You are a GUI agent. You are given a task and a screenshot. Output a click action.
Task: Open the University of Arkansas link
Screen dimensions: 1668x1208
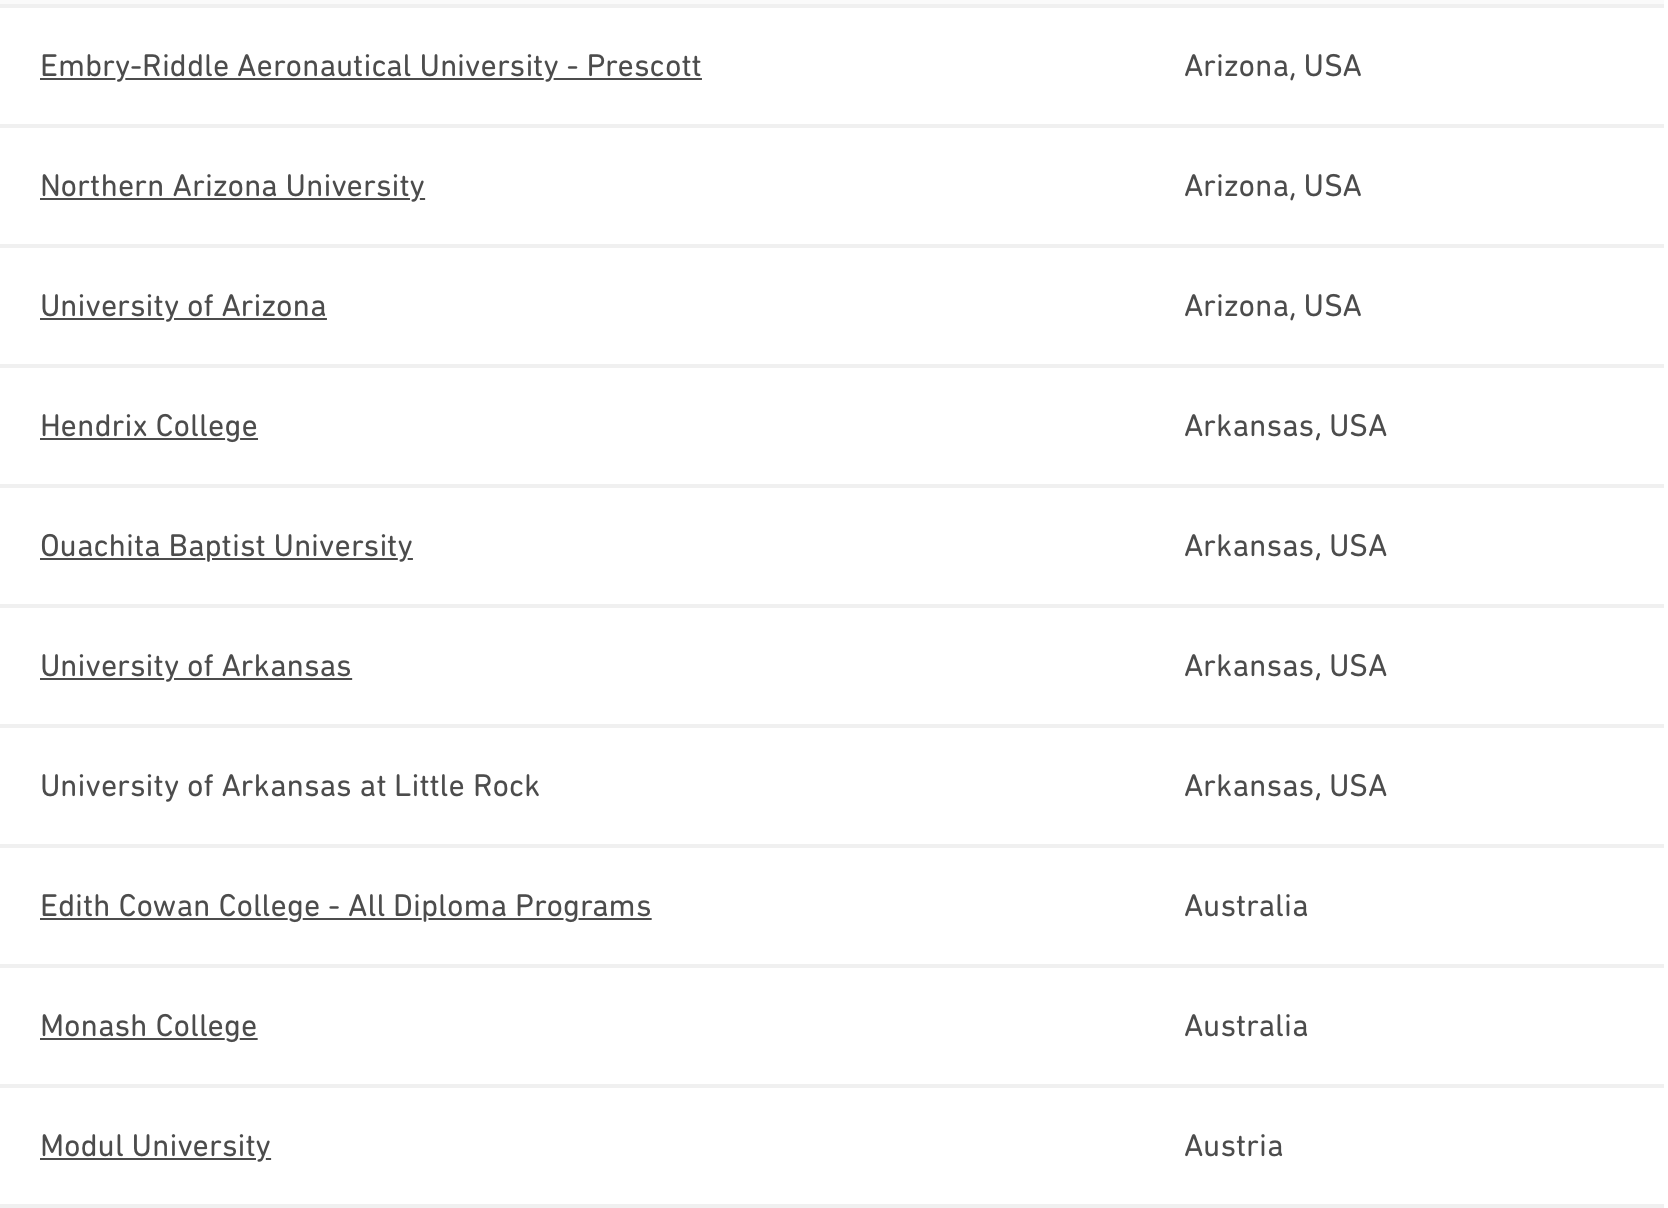(x=196, y=666)
